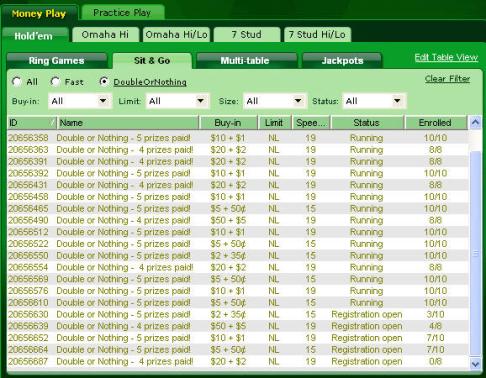The width and height of the screenshot is (486, 378).
Task: Click the table's vertical scrollbar thumb
Action: pyautogui.click(x=475, y=253)
